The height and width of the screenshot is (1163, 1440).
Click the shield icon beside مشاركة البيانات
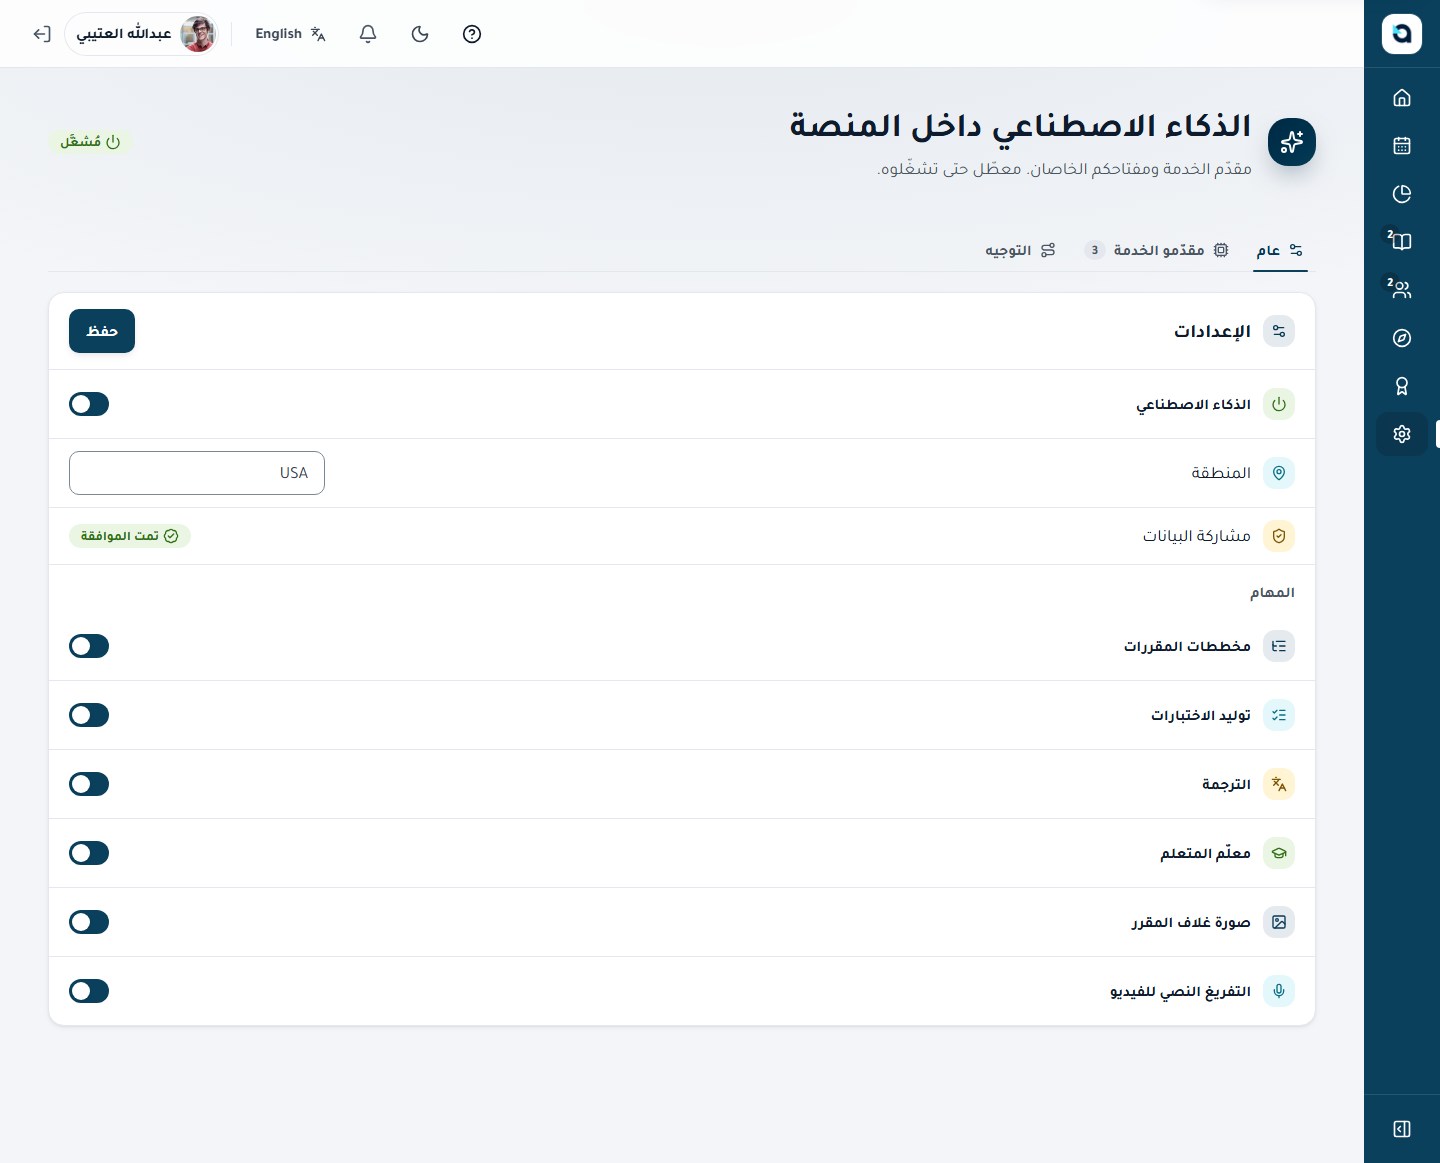1279,536
